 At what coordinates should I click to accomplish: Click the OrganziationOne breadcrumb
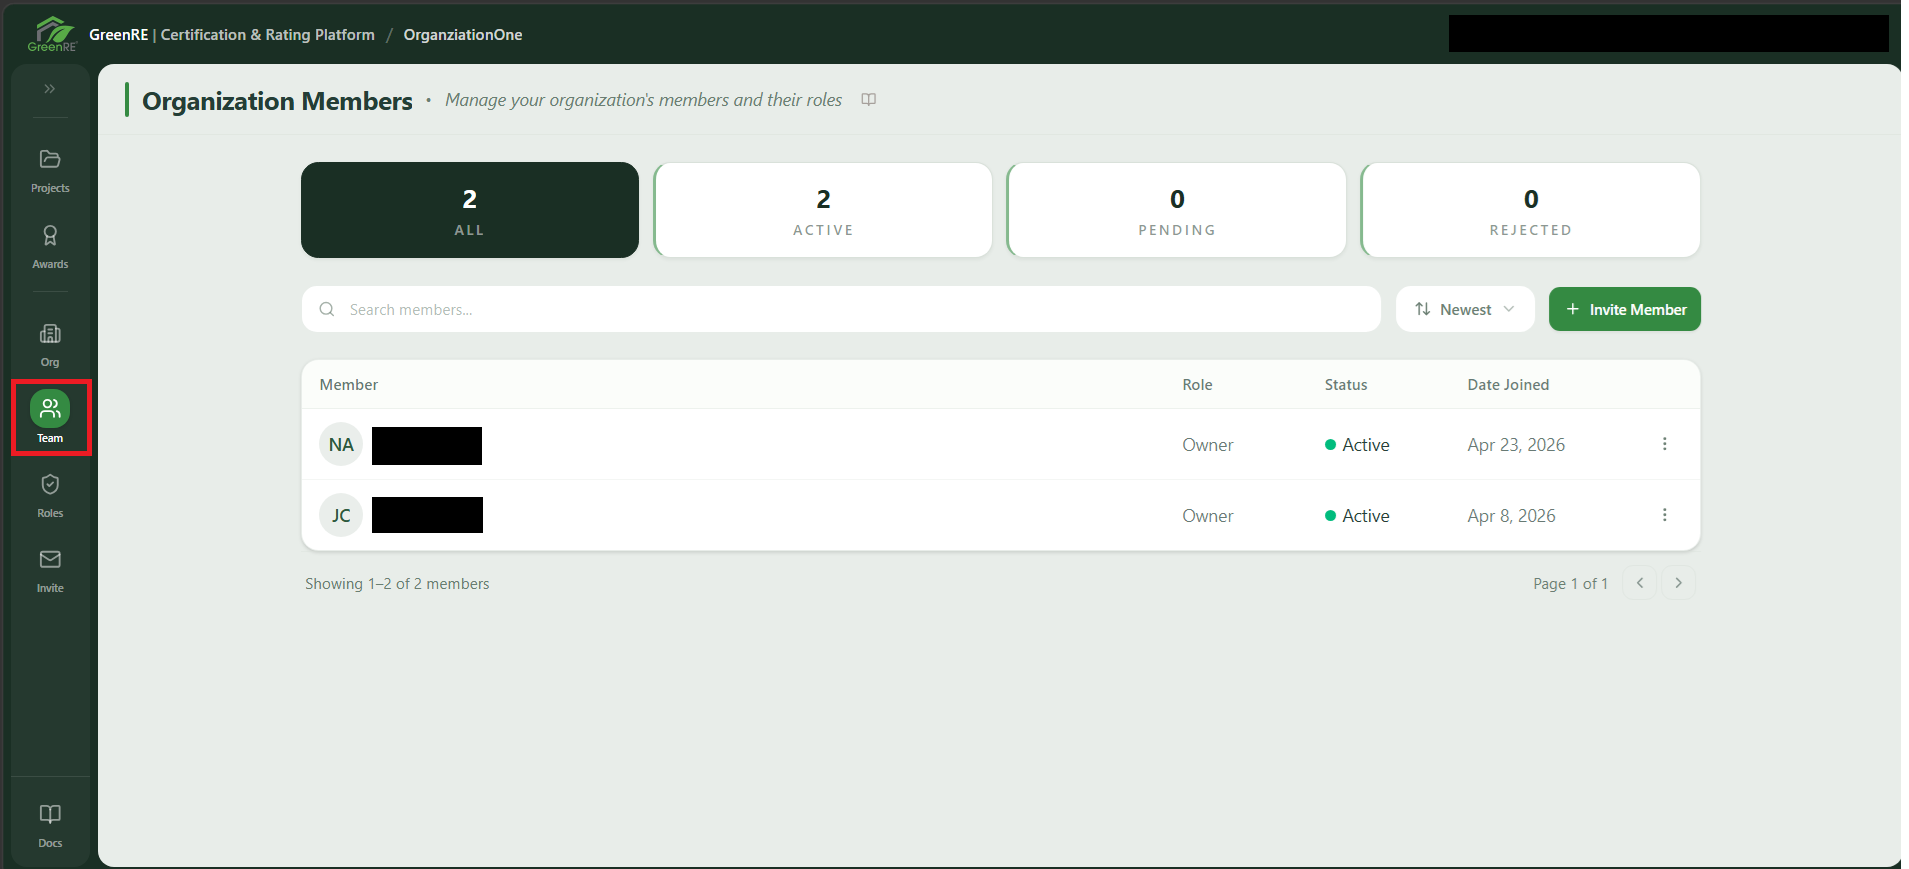coord(463,35)
